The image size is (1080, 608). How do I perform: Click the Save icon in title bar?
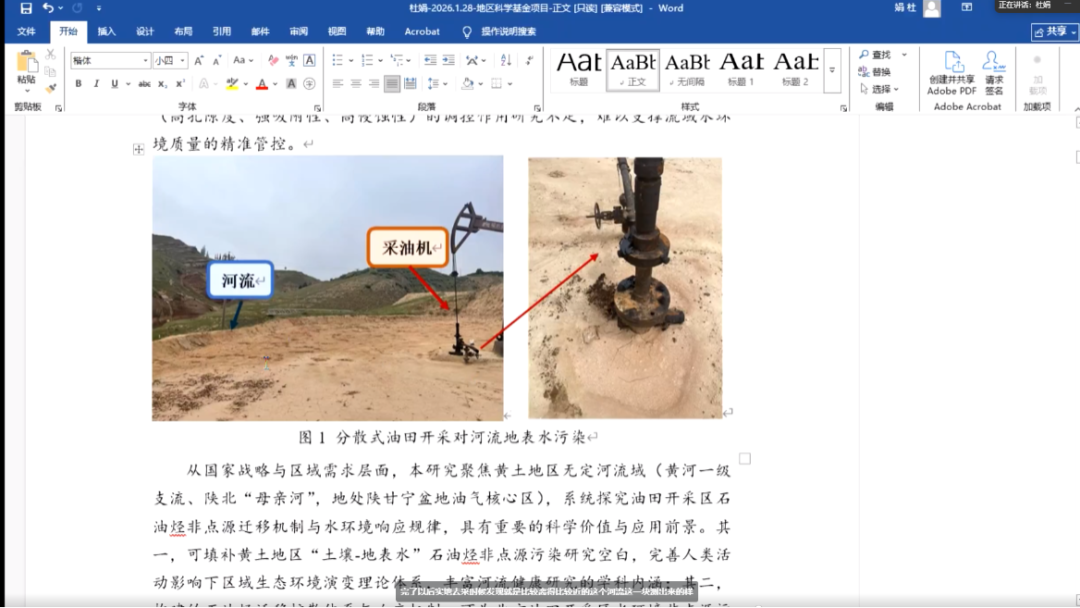tap(26, 8)
